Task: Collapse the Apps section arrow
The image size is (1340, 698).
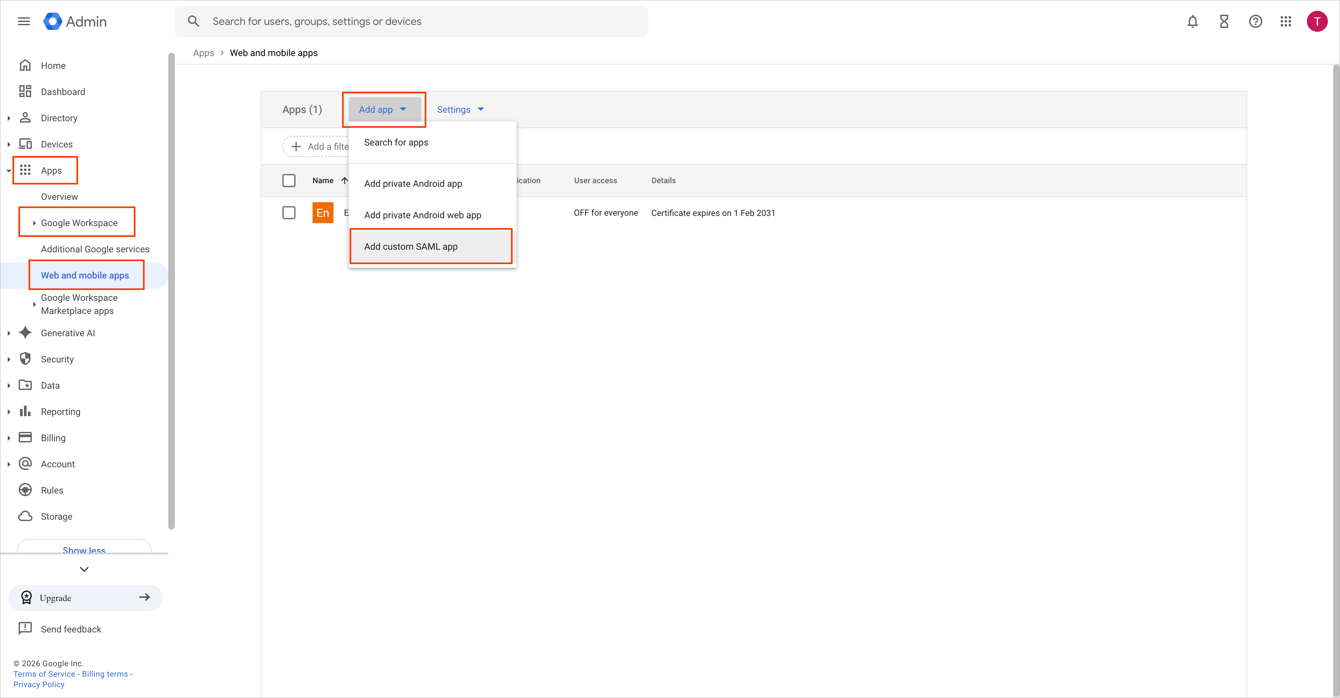Action: [x=9, y=171]
